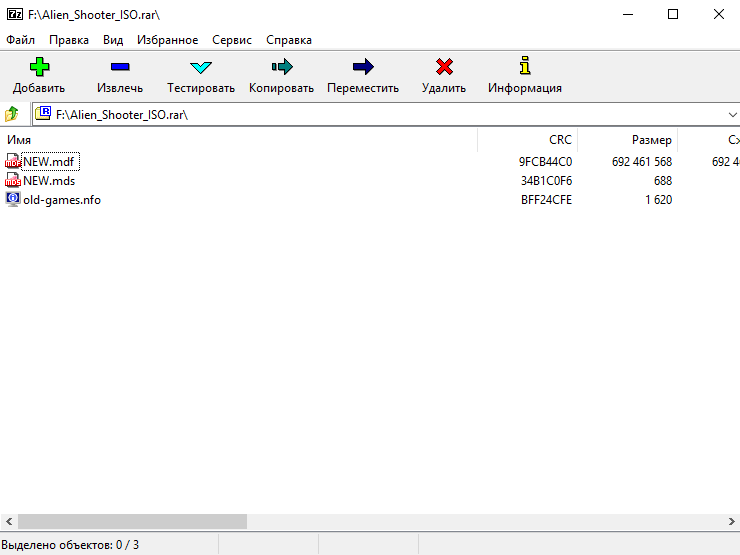Image resolution: width=740 pixels, height=555 pixels.
Task: Sort by Размер column header
Action: [628, 140]
